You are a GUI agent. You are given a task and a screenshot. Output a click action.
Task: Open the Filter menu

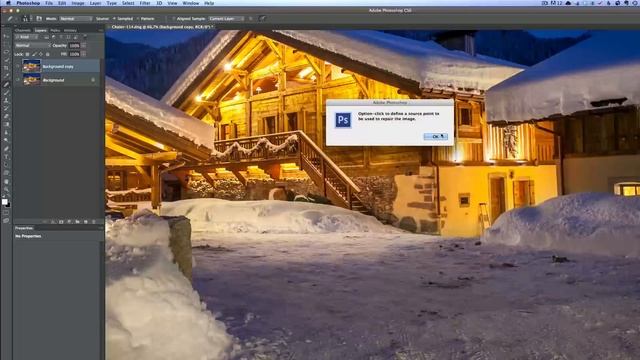coord(145,3)
